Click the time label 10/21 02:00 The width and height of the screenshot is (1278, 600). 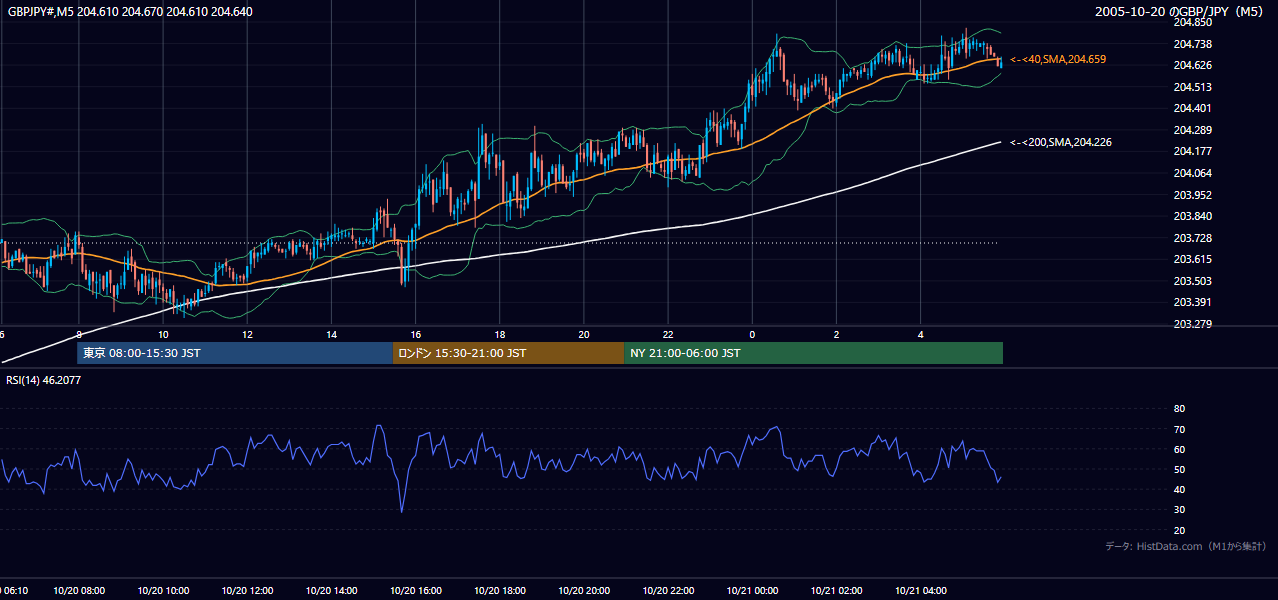pyautogui.click(x=836, y=591)
